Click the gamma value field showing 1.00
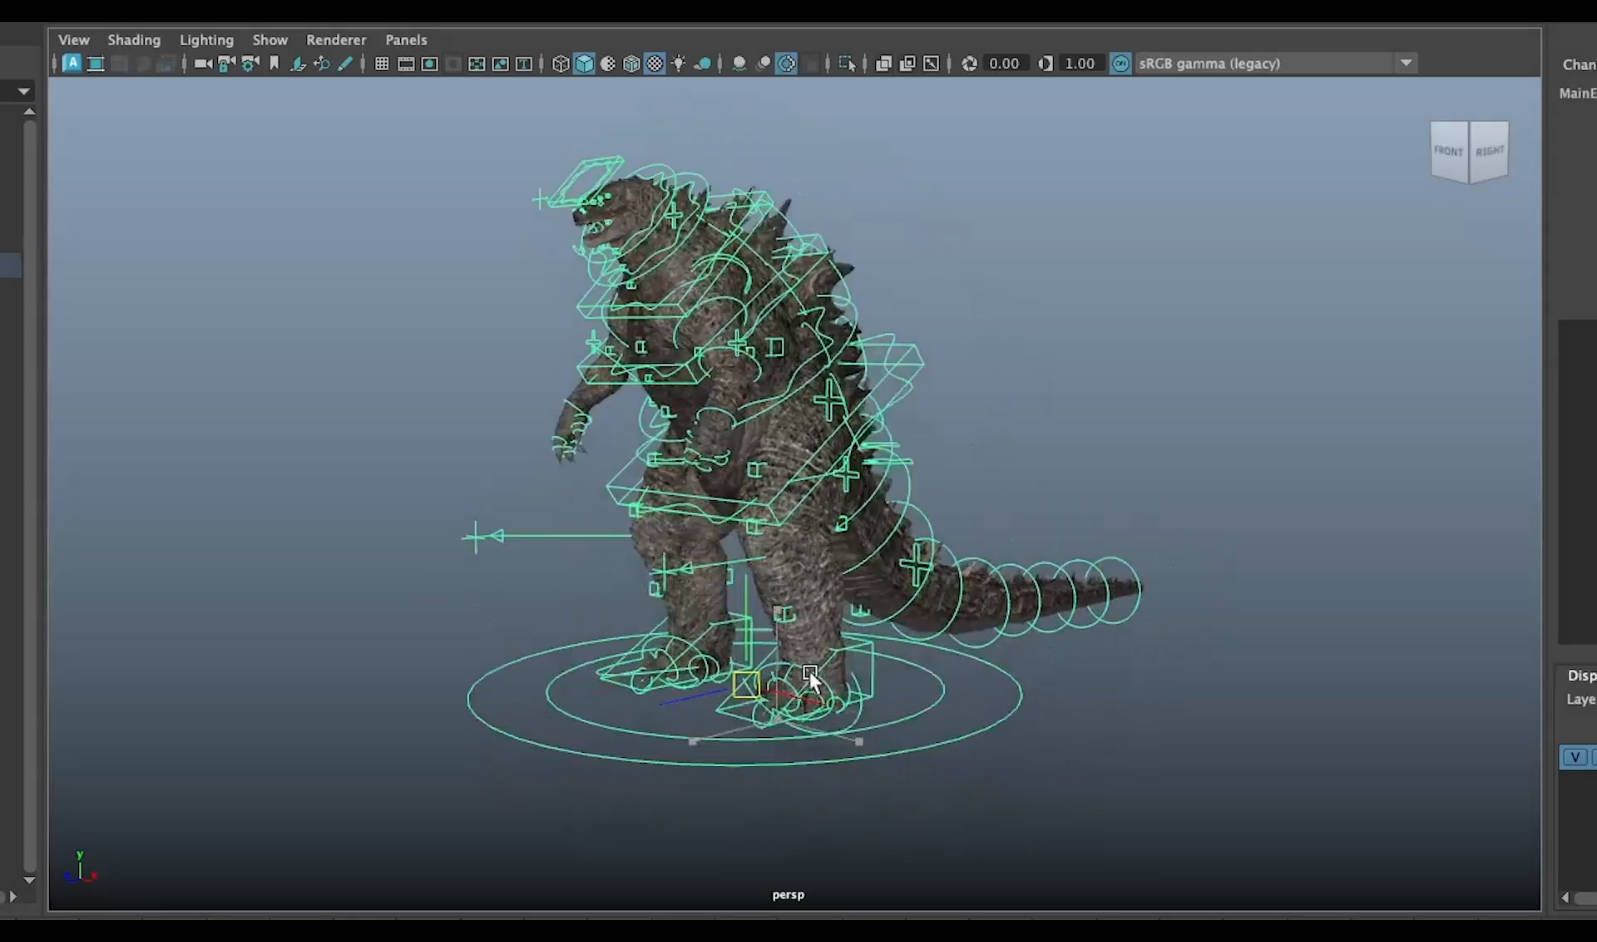 click(x=1080, y=63)
